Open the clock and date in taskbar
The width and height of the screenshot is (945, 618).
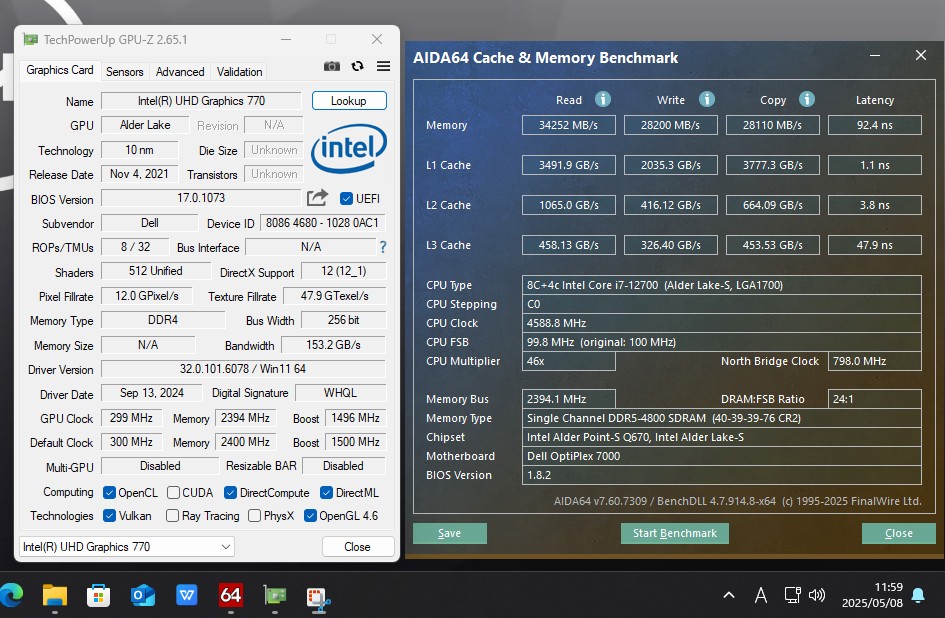[x=871, y=595]
